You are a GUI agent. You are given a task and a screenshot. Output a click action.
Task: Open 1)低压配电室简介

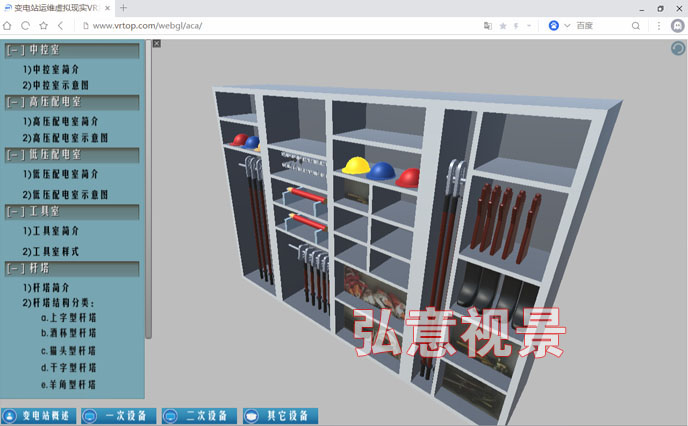point(61,174)
